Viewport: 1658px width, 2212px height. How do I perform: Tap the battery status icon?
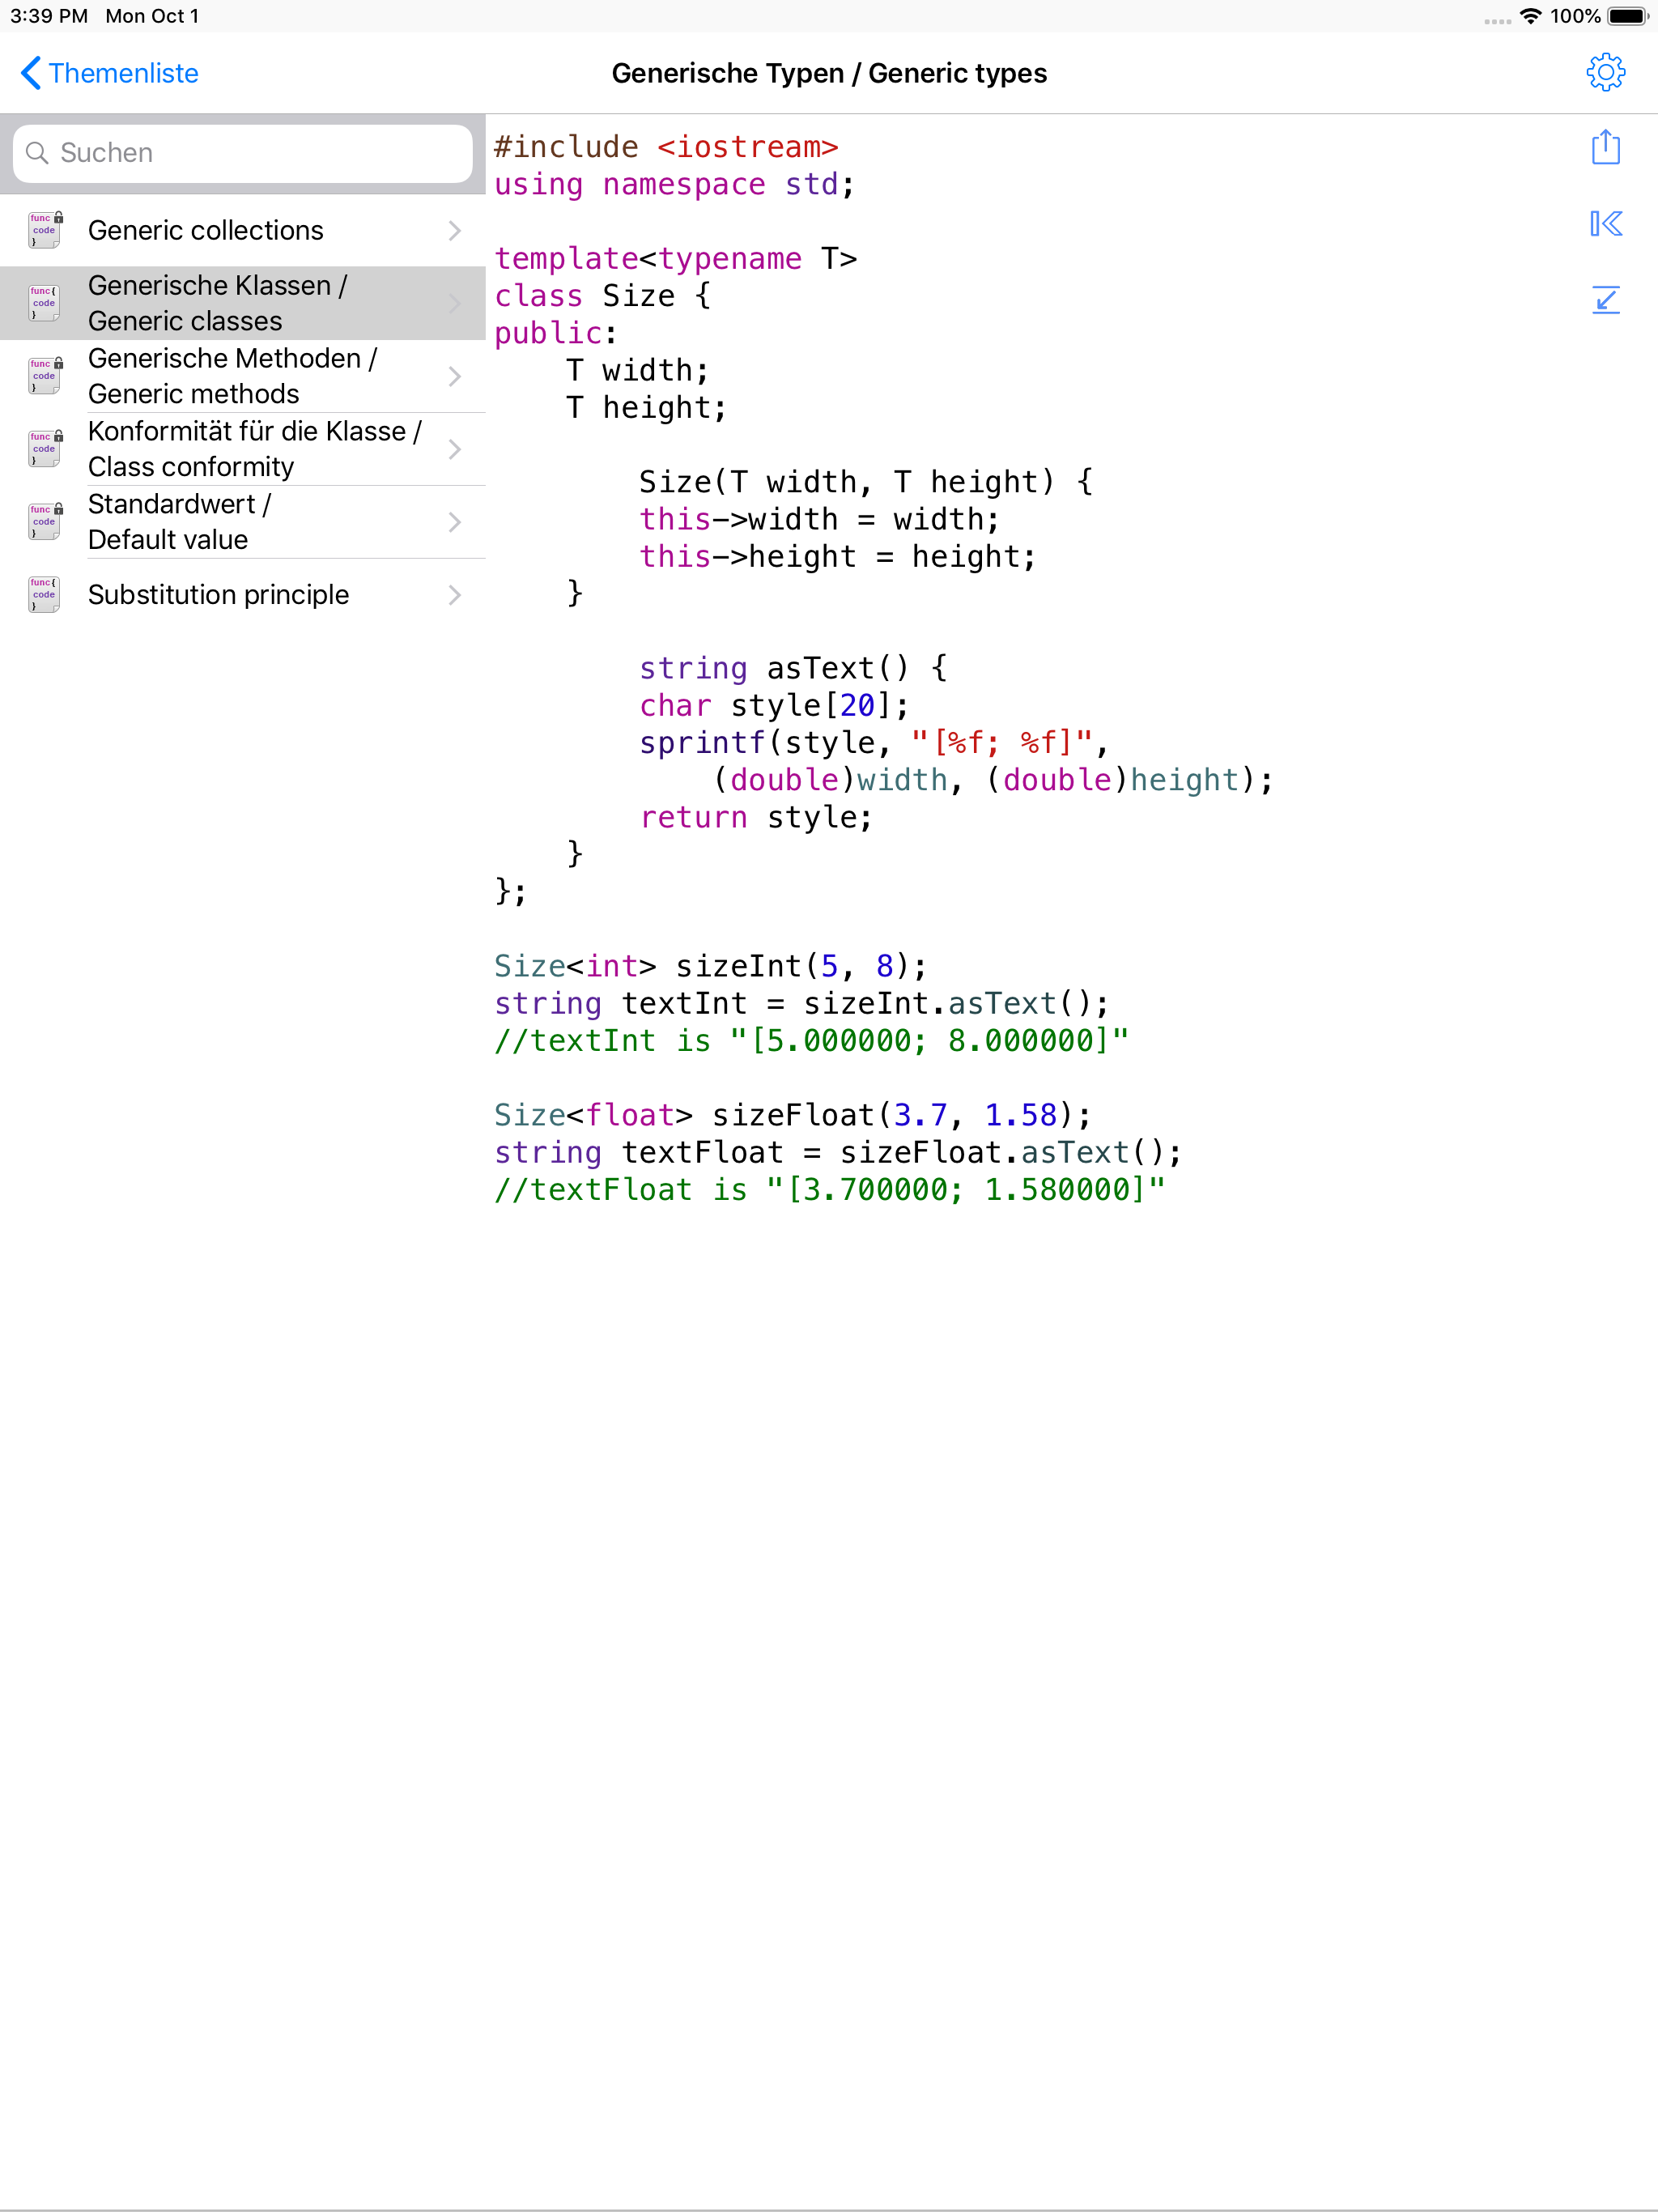tap(1628, 16)
